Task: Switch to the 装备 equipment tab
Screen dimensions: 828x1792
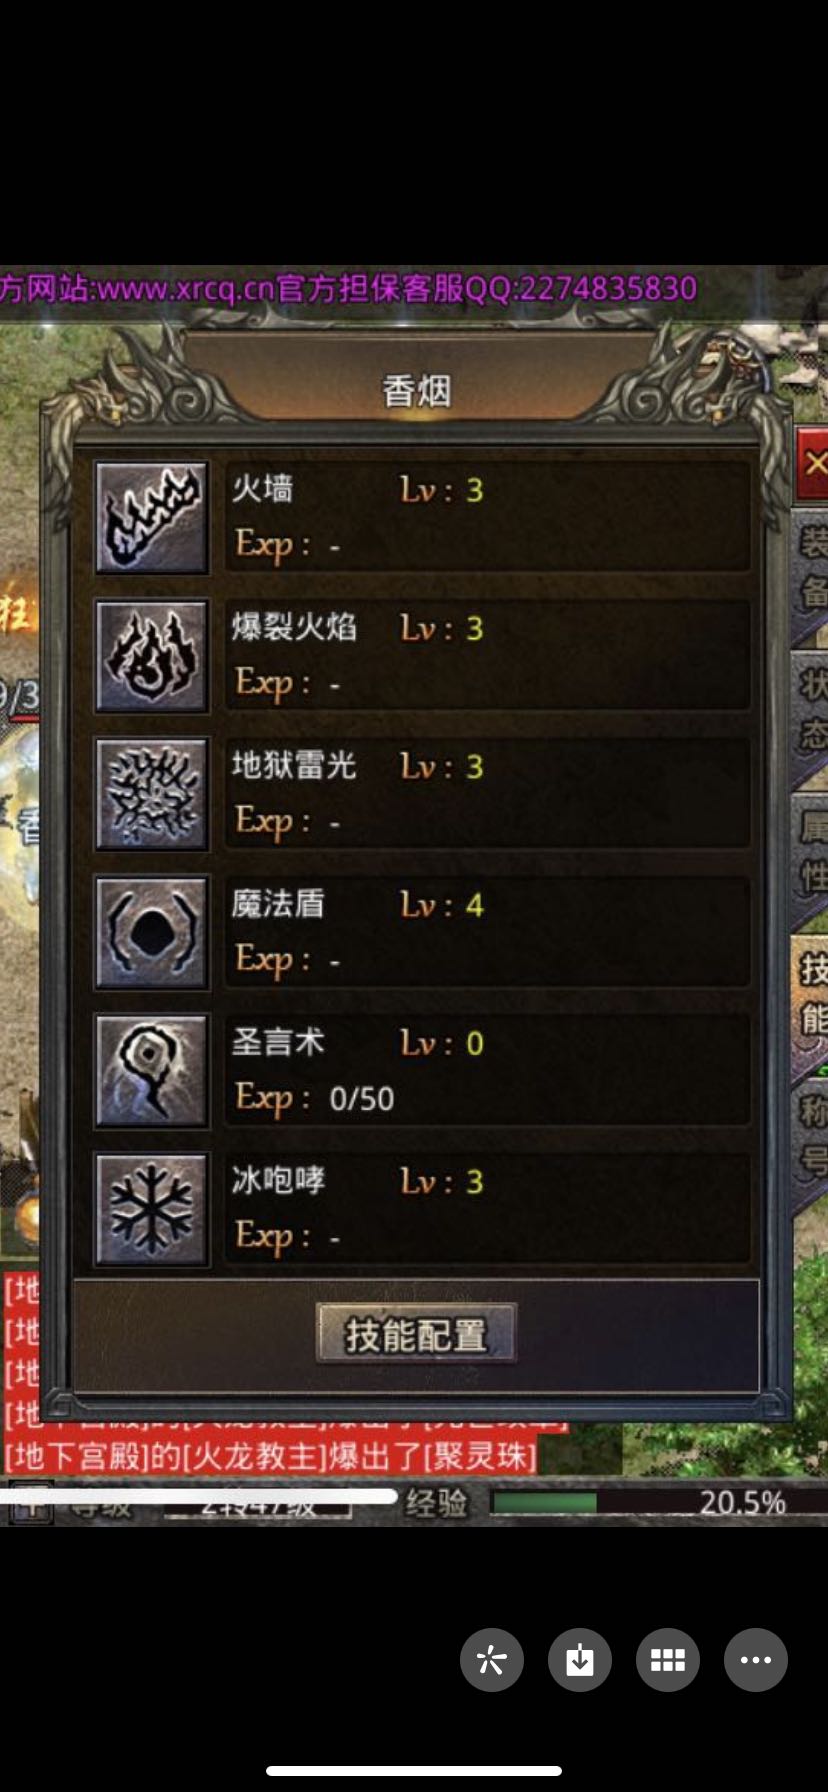Action: (x=811, y=568)
